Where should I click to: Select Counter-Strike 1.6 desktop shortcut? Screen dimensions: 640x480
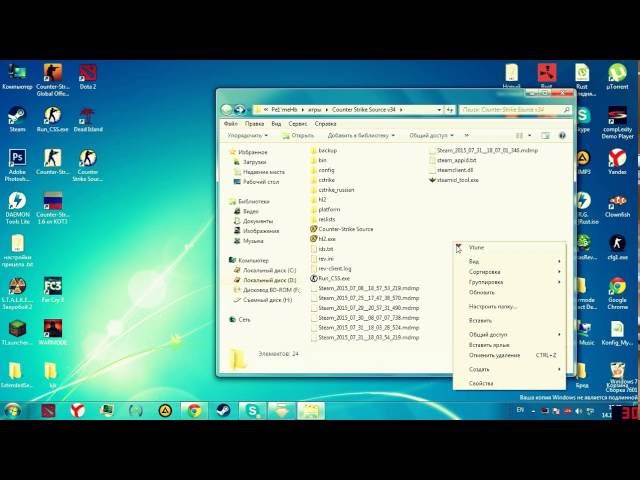pos(52,208)
